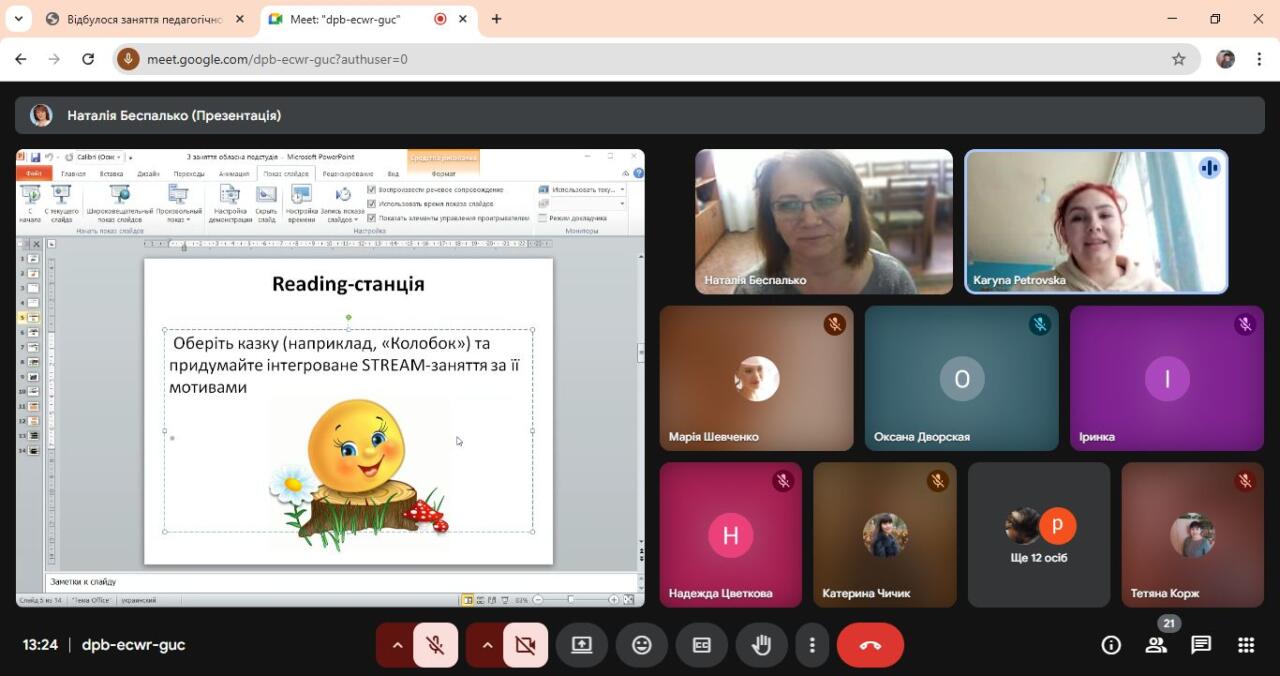
Task: Click the Present now screen share icon
Action: click(x=582, y=645)
